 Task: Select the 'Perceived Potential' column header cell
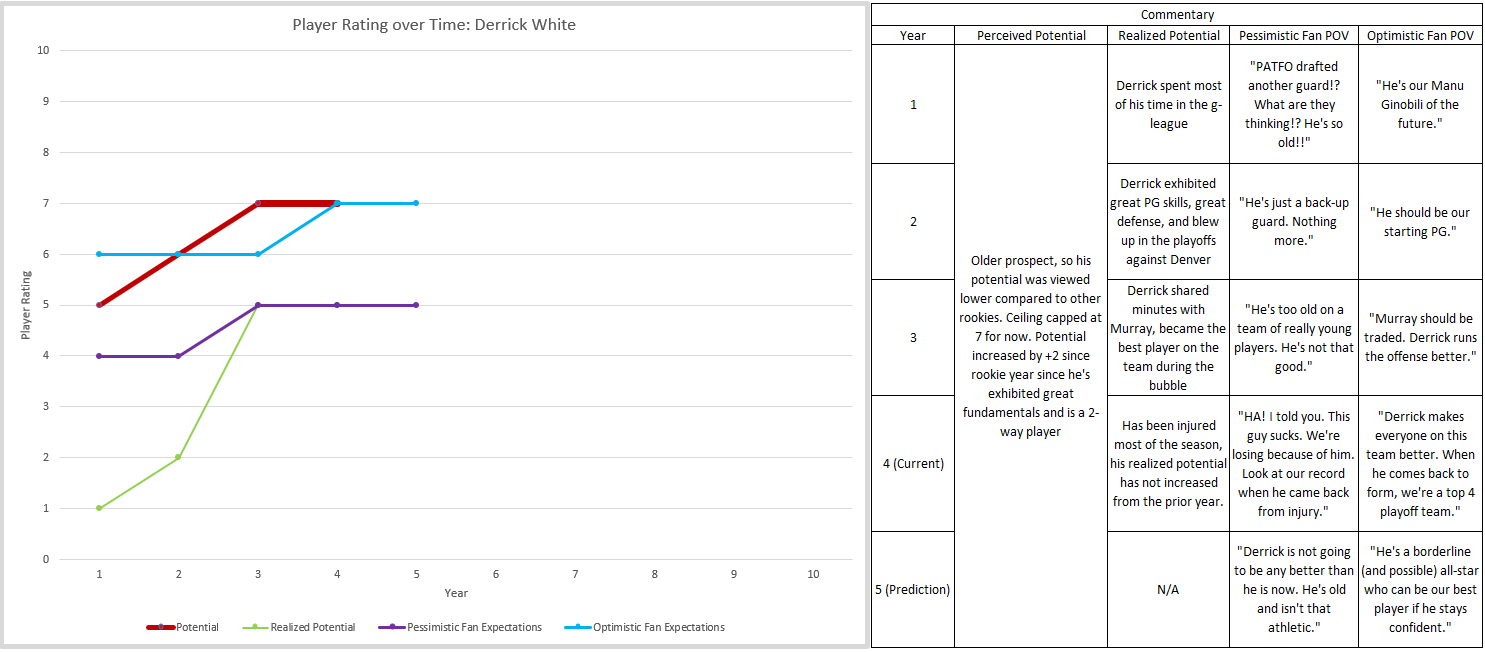pos(1031,35)
